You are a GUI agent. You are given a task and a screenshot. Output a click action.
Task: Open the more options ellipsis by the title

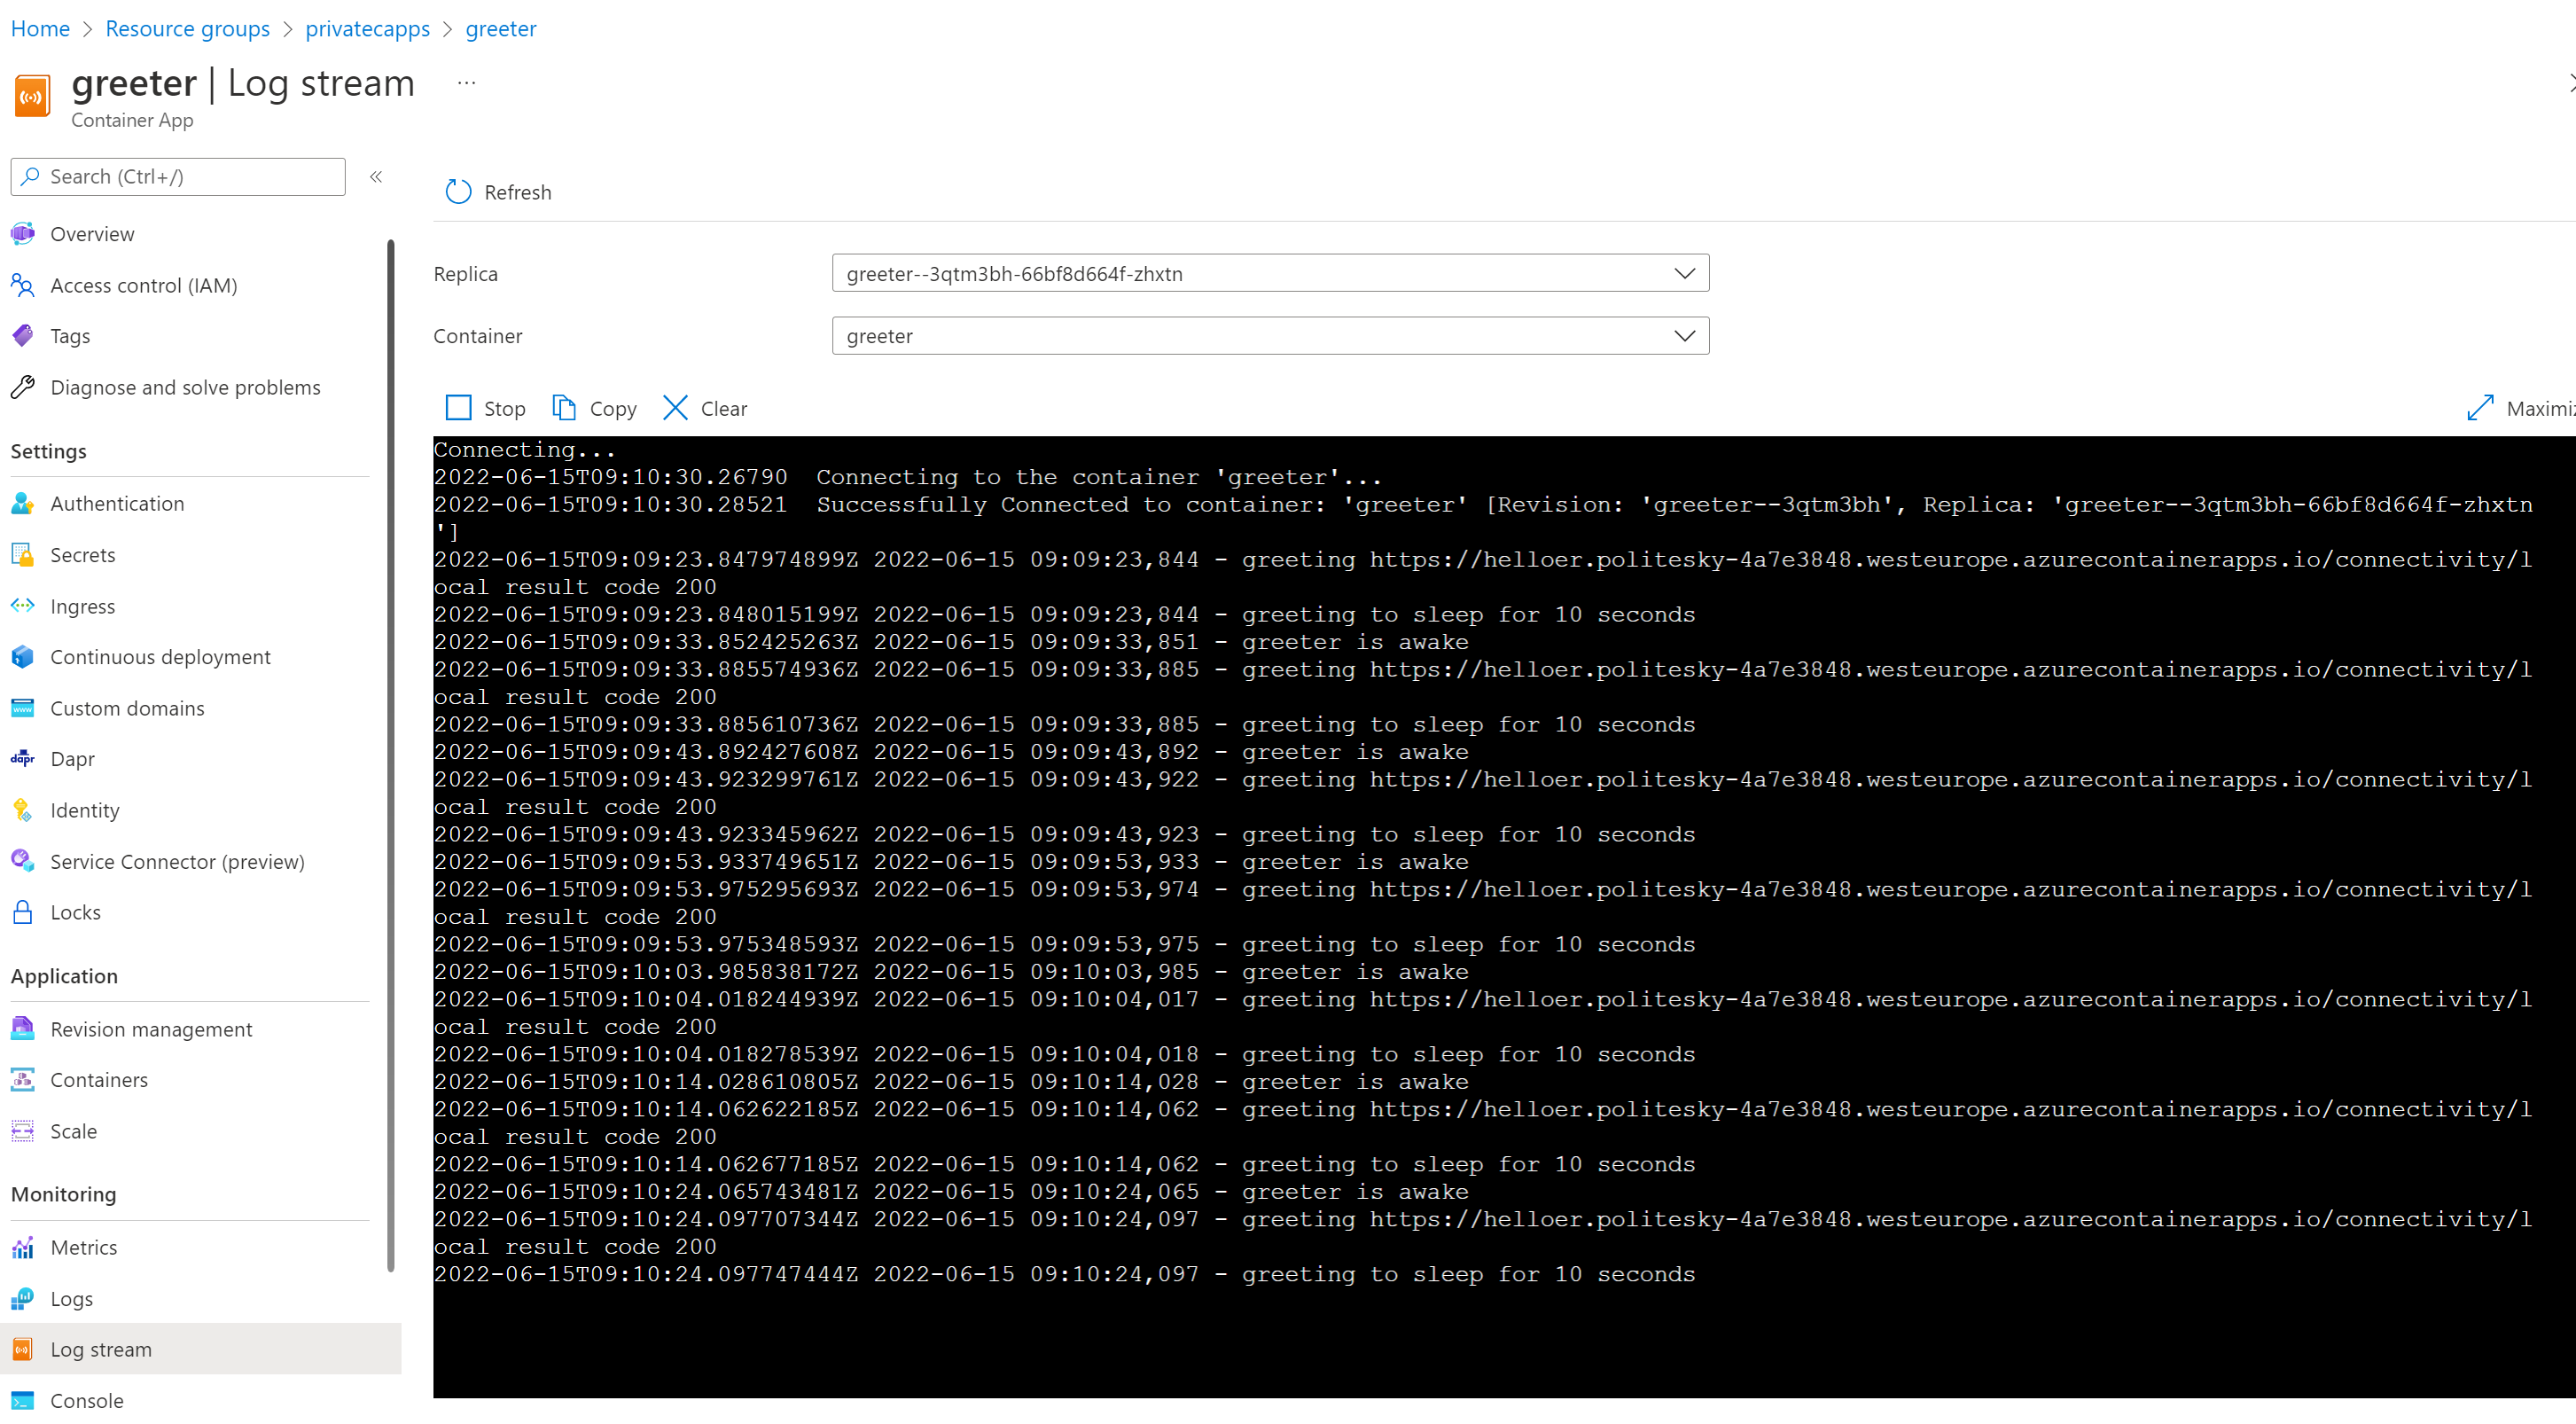tap(466, 83)
